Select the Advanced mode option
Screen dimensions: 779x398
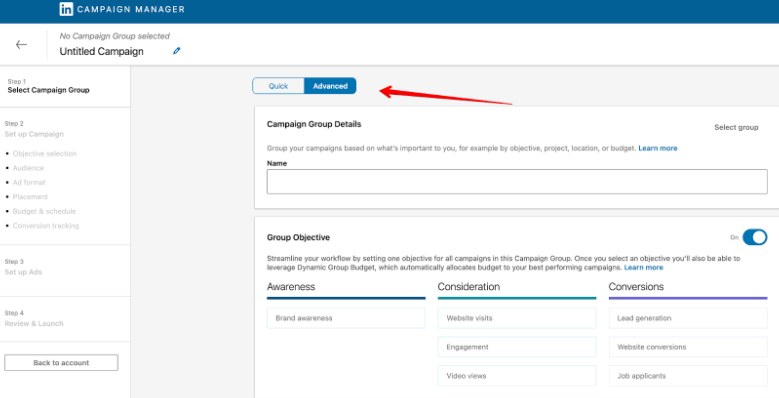click(330, 86)
